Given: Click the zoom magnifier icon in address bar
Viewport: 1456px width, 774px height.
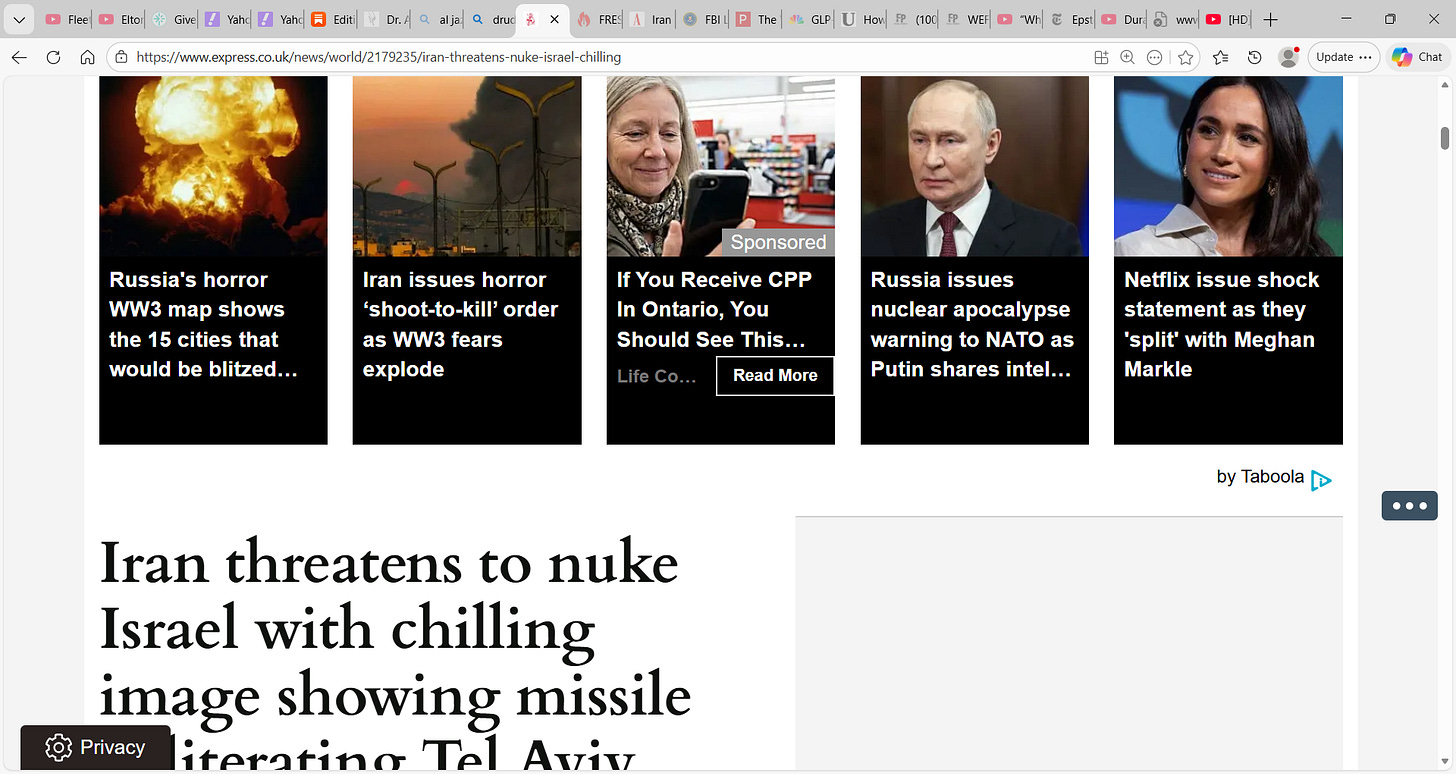Looking at the screenshot, I should pyautogui.click(x=1128, y=57).
